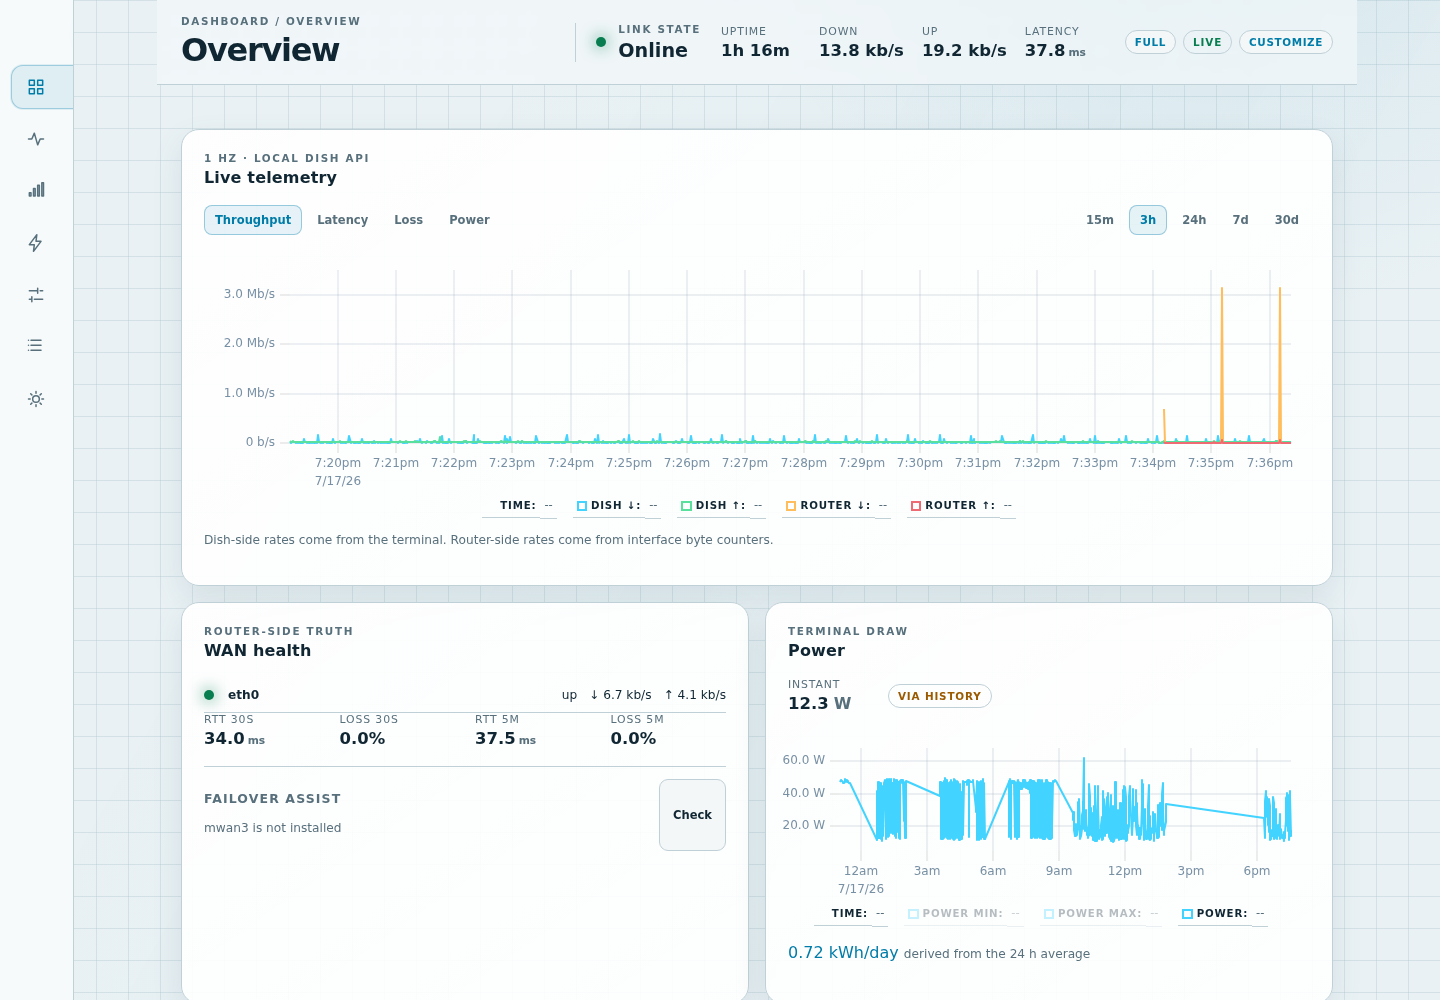Viewport: 1440px width, 1000px height.
Task: Open the dashboard grid icon in sidebar
Action: [x=36, y=87]
